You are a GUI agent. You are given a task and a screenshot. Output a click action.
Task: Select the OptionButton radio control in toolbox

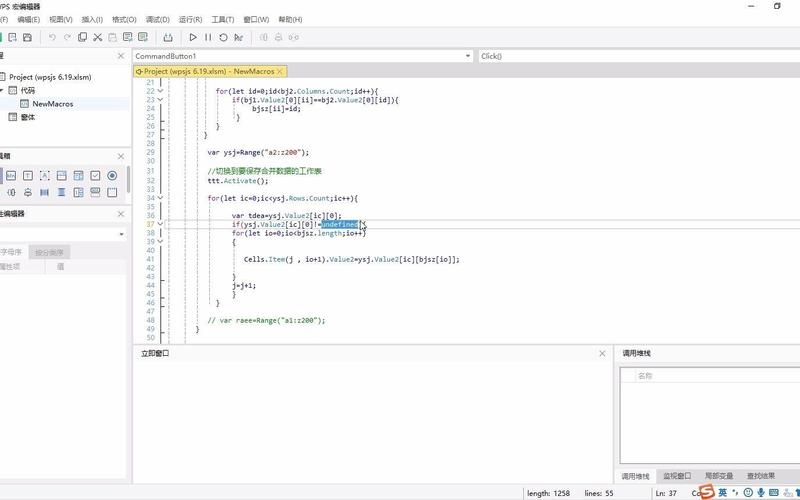tap(112, 176)
